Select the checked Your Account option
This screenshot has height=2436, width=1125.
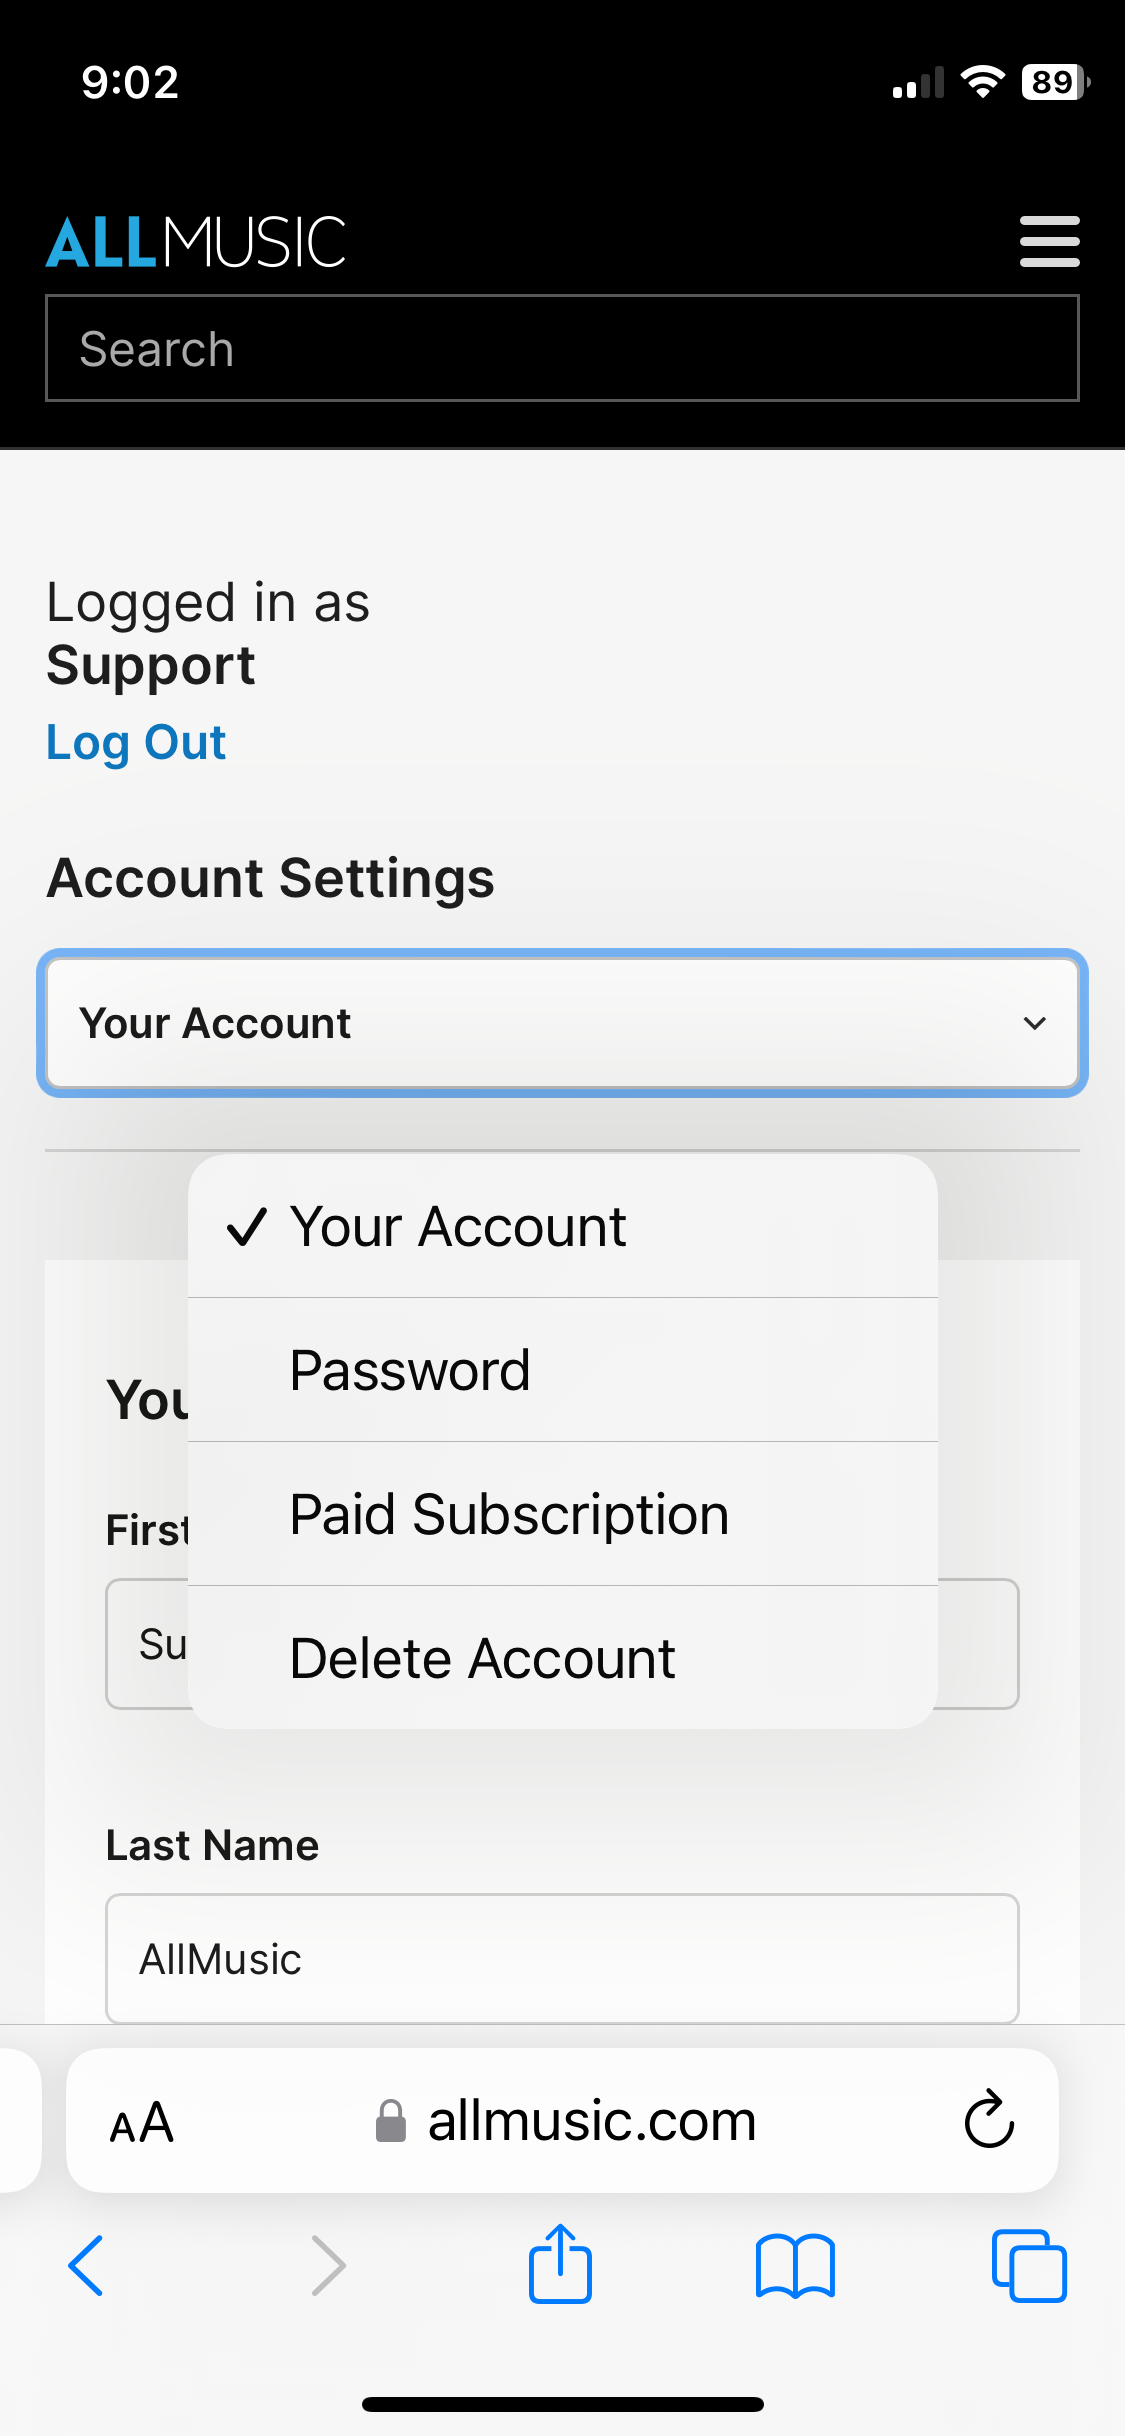tap(458, 1226)
